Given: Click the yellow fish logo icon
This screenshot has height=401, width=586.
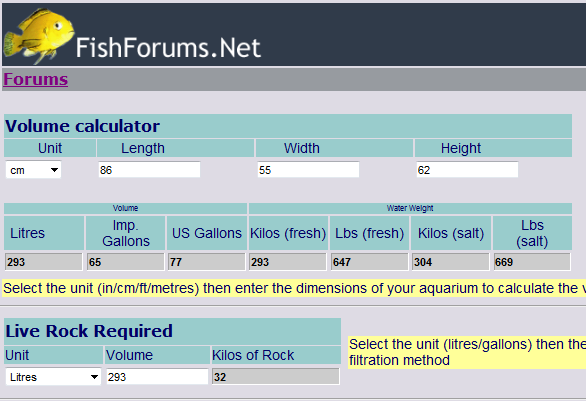Looking at the screenshot, I should click(x=38, y=36).
